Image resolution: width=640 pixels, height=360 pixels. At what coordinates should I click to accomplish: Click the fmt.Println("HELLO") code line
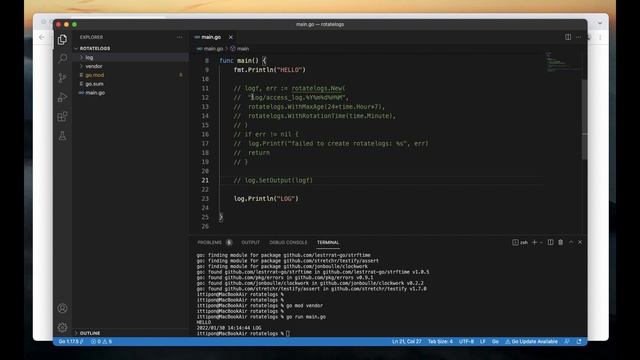pyautogui.click(x=269, y=70)
